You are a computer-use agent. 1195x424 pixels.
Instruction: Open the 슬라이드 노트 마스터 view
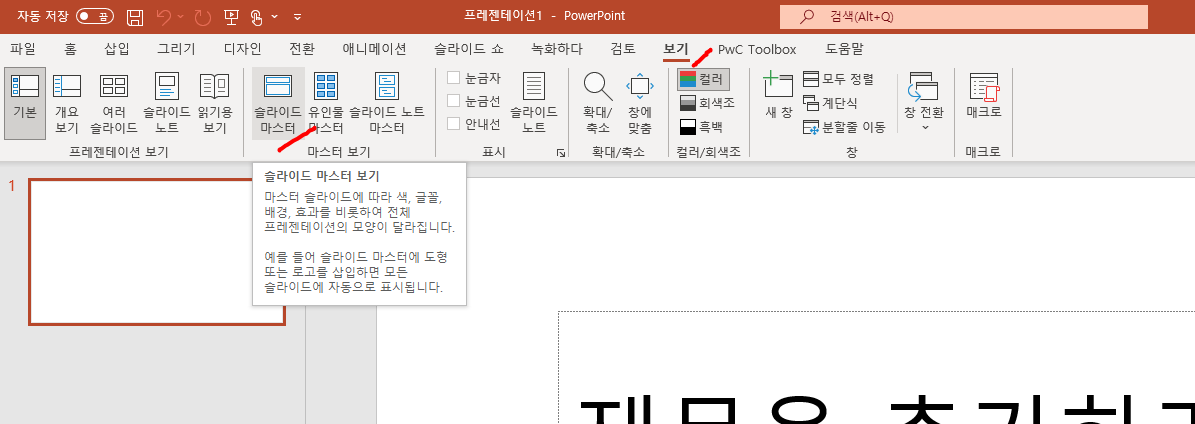[x=386, y=103]
